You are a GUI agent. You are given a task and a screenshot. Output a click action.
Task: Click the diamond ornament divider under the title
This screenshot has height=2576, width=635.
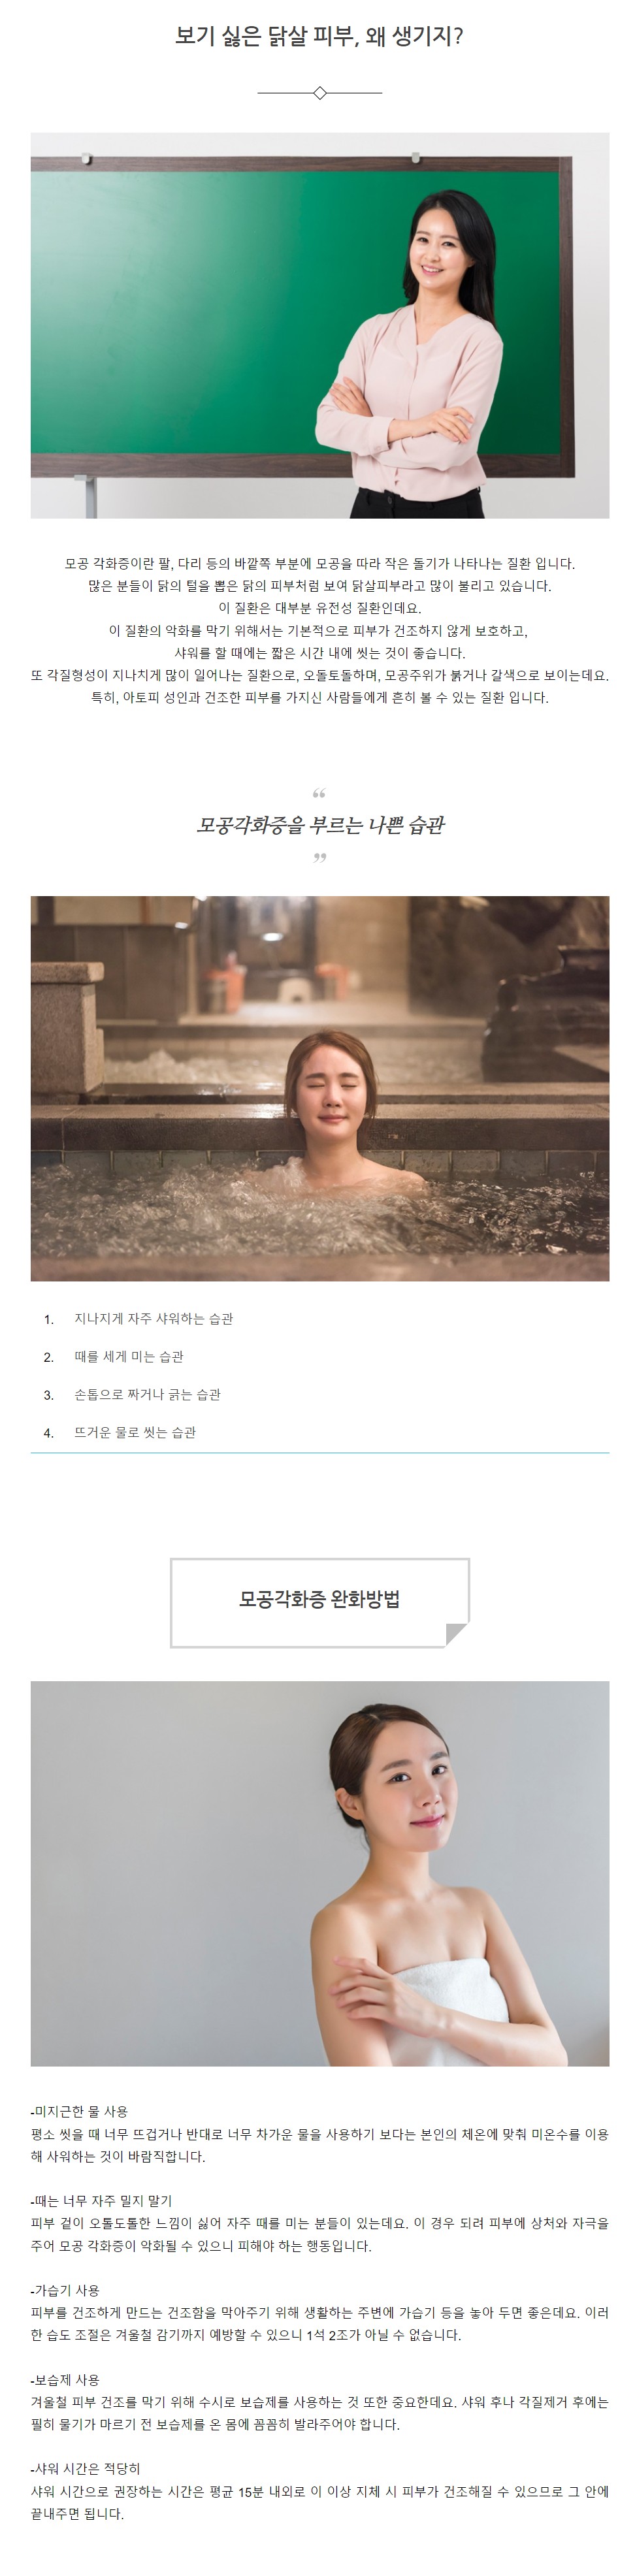click(319, 93)
